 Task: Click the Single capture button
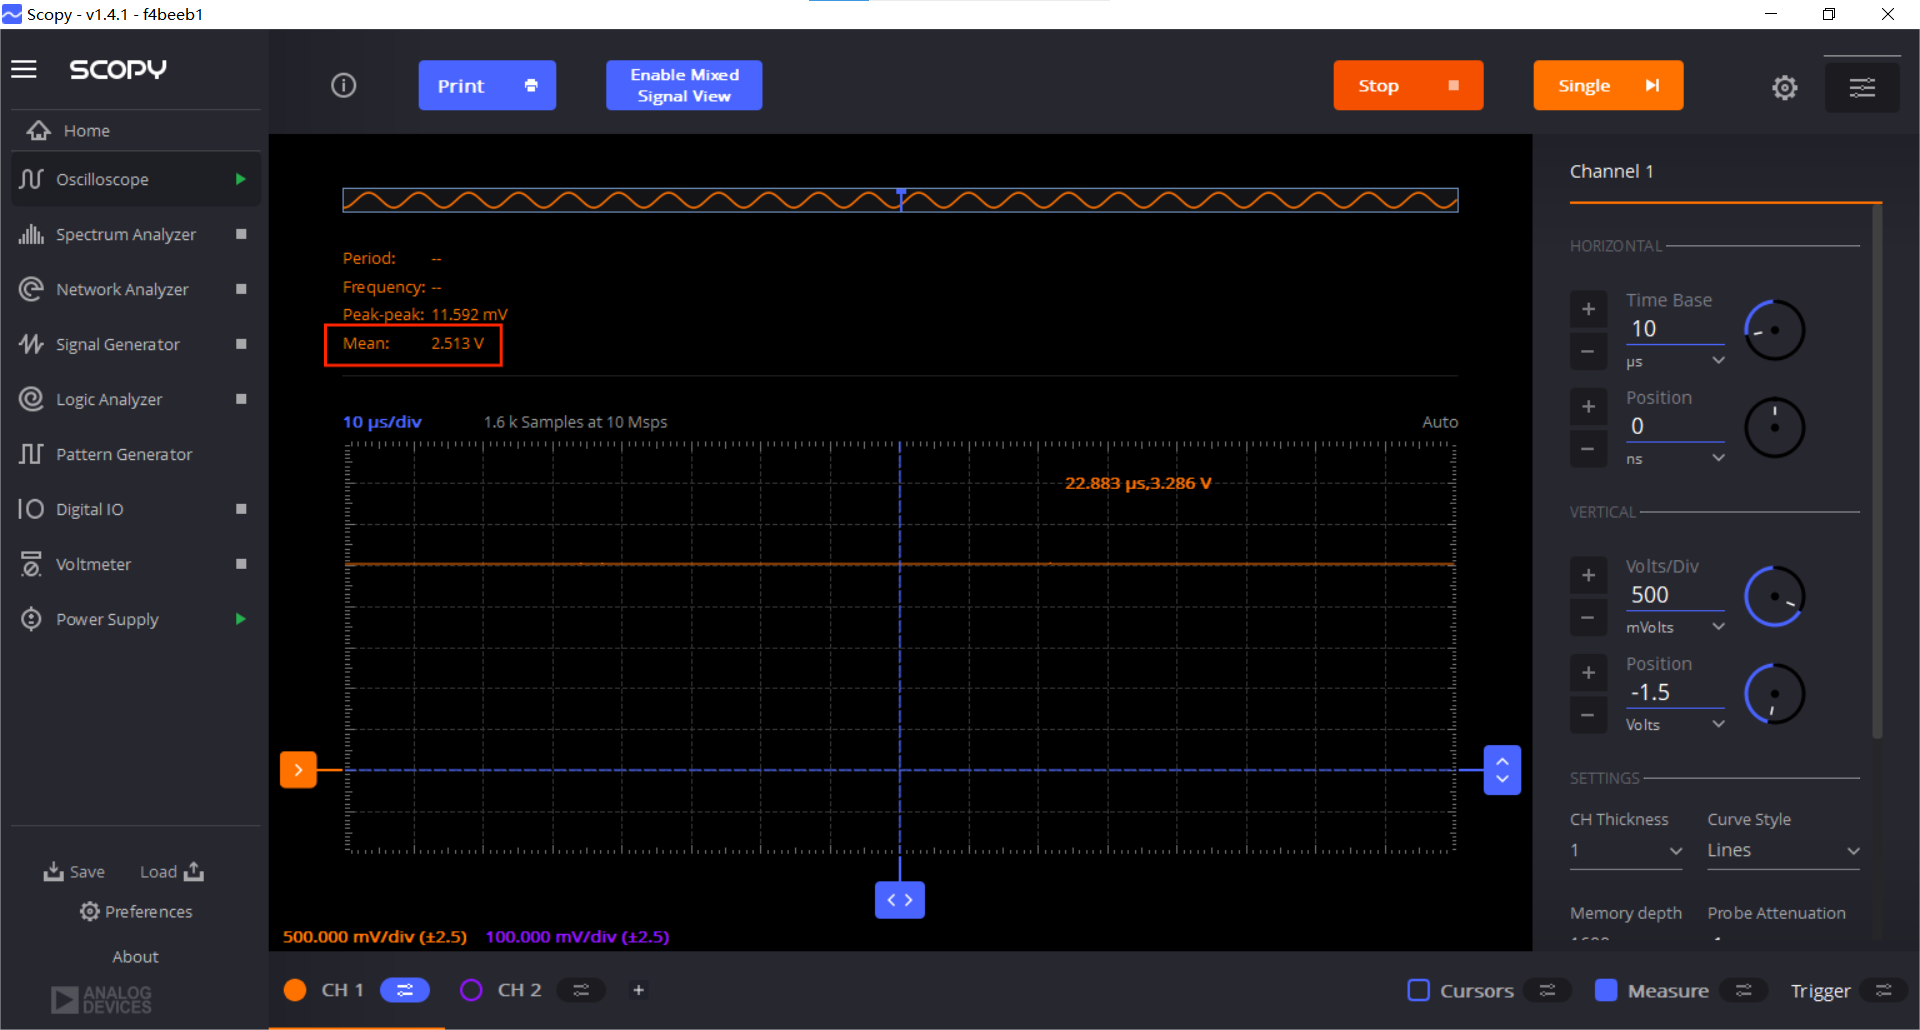tap(1608, 86)
